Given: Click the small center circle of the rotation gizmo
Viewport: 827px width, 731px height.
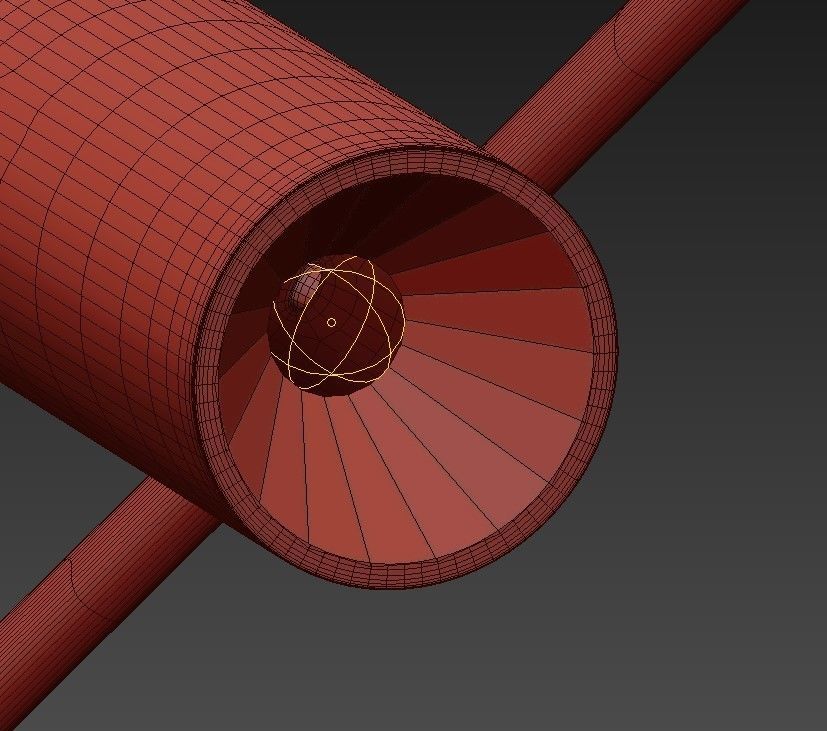Looking at the screenshot, I should 331,322.
